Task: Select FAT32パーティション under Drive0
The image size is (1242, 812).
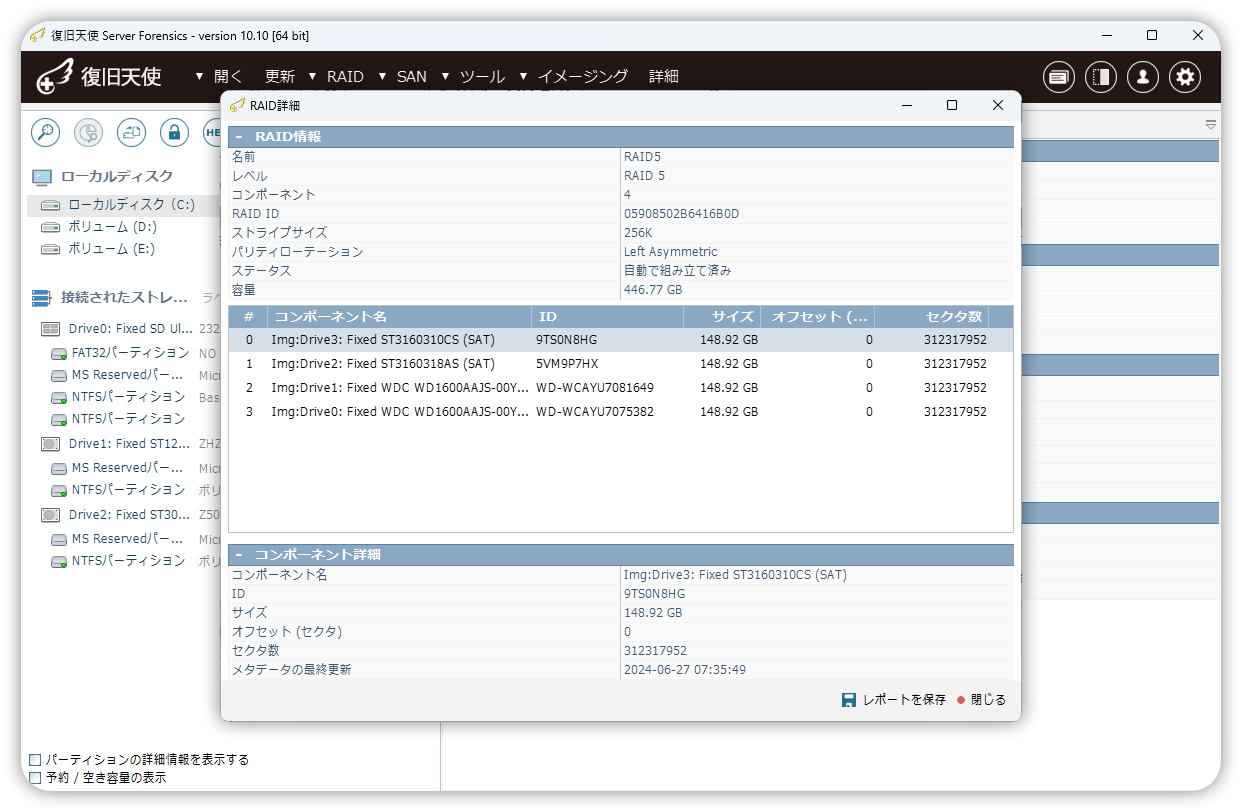Action: 130,354
